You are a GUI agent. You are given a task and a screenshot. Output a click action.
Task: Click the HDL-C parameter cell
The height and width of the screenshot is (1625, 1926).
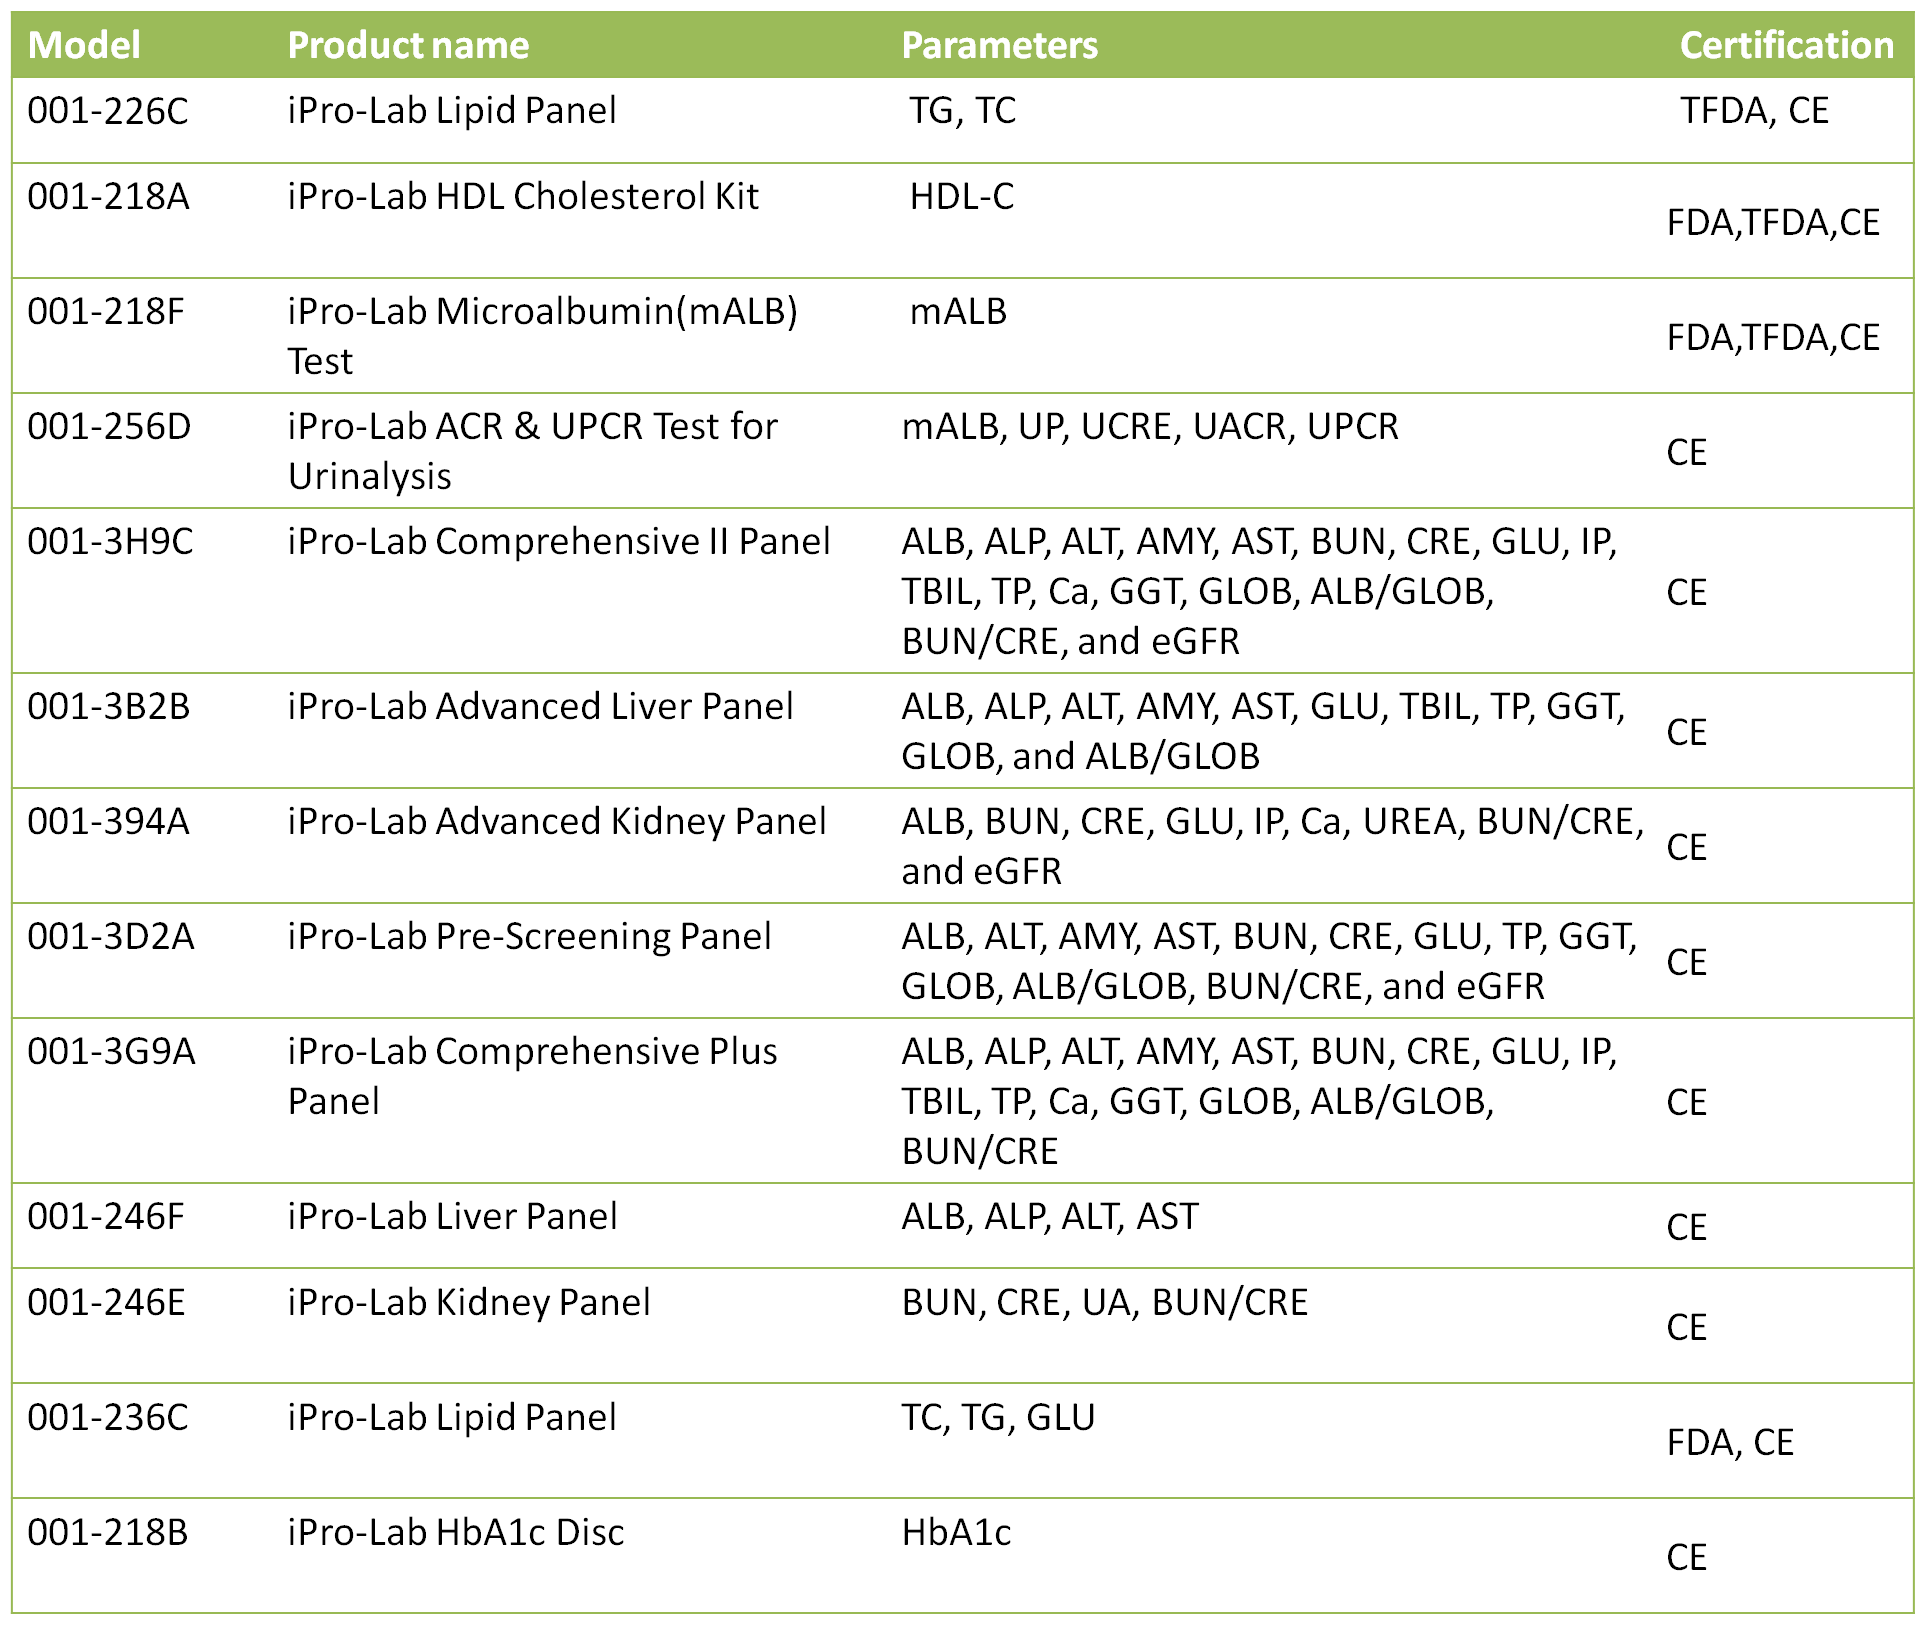tap(962, 197)
